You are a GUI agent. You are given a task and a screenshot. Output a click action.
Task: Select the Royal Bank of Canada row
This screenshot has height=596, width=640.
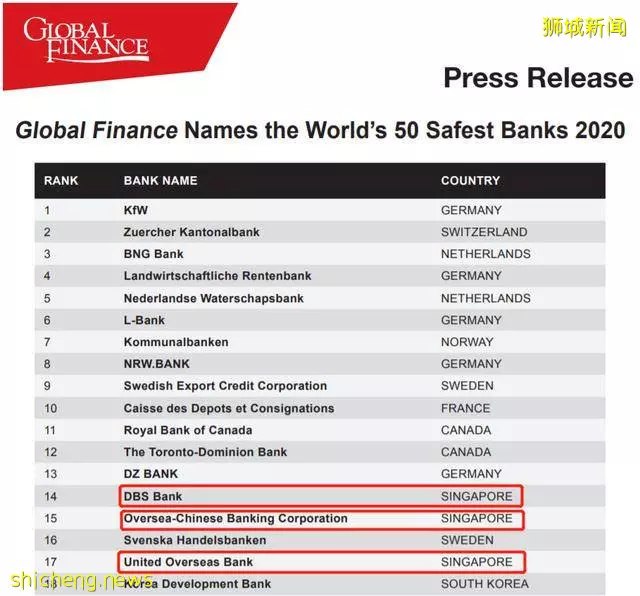(x=320, y=430)
